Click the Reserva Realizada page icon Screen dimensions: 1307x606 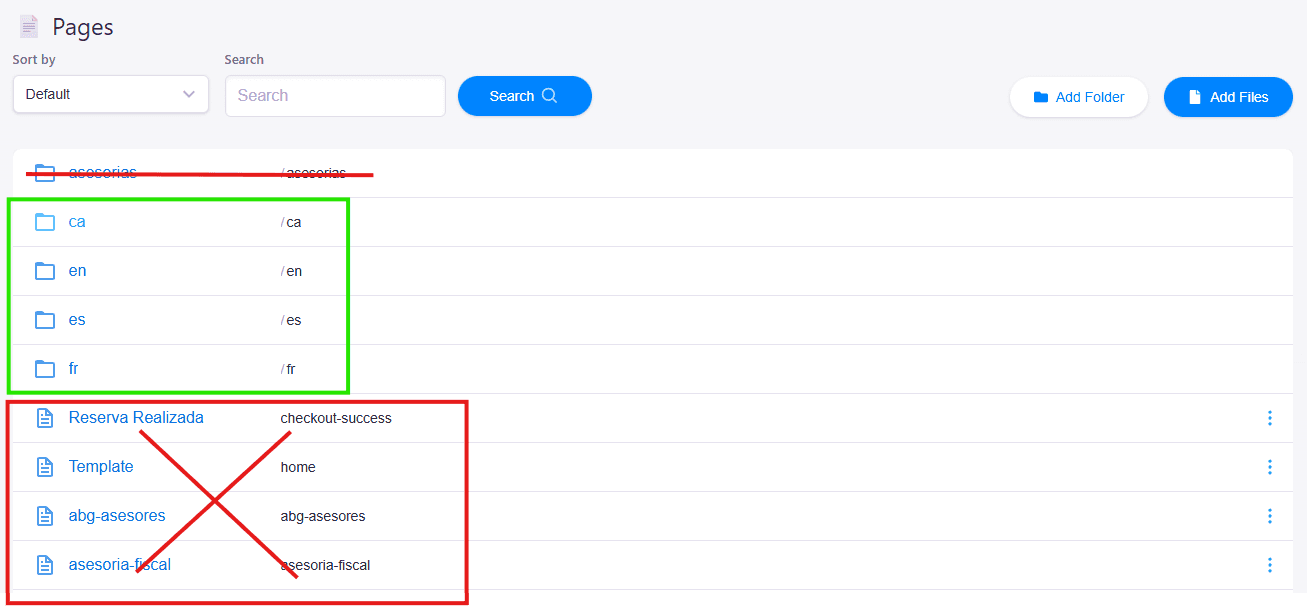pyautogui.click(x=45, y=418)
